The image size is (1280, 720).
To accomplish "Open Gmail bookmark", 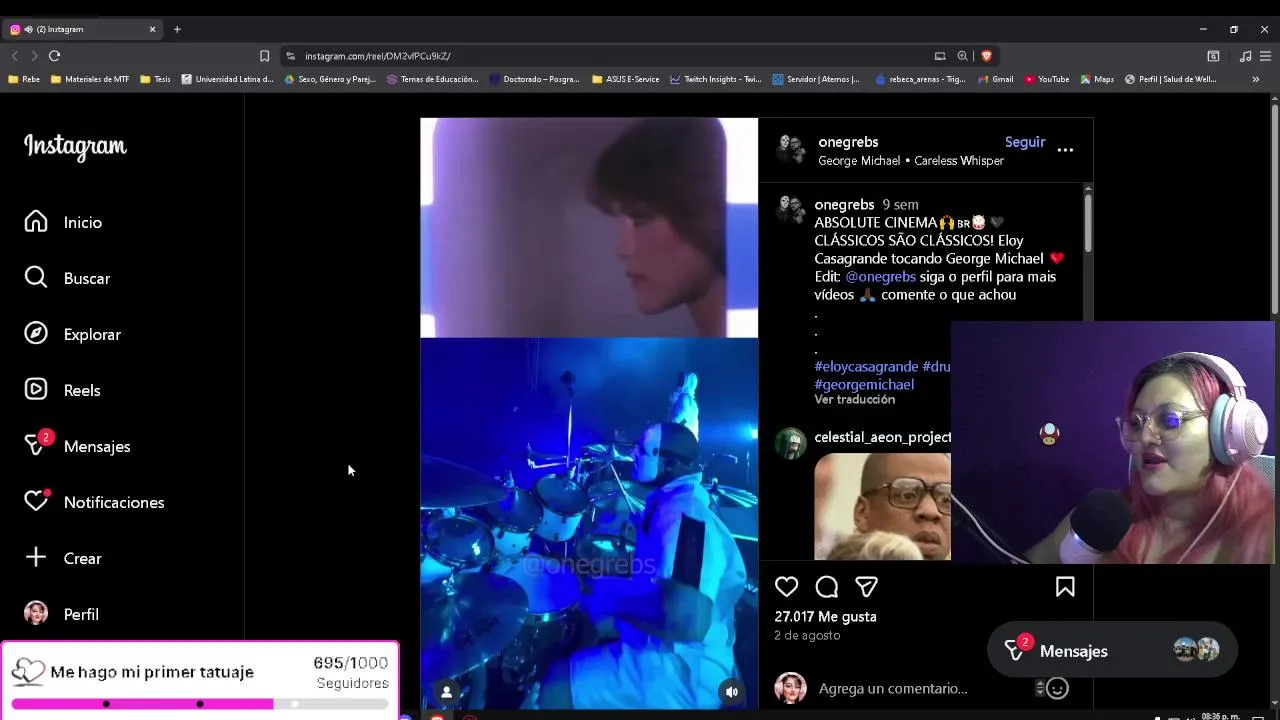I will 996,79.
